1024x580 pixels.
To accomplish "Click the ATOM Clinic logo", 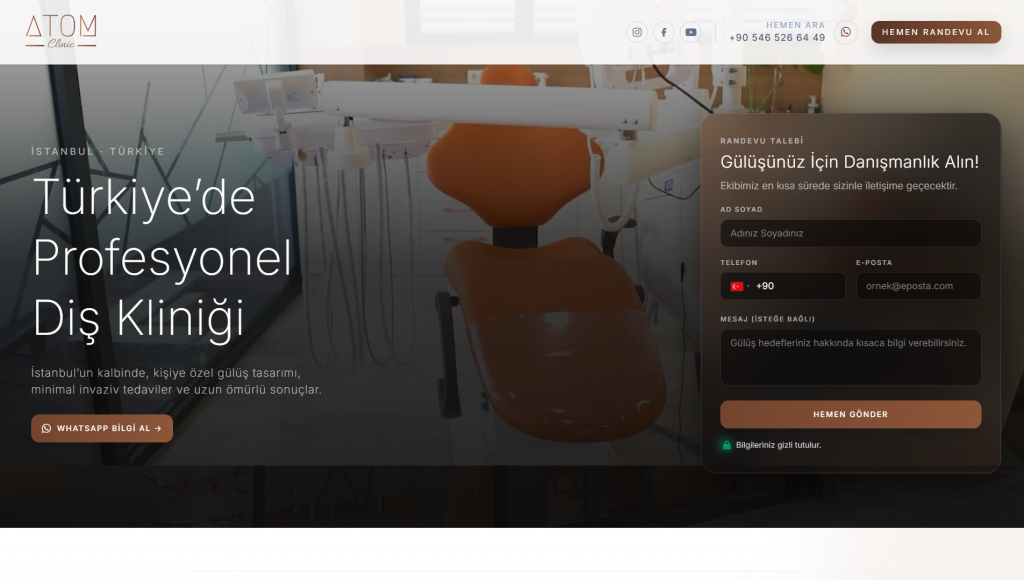I will point(61,32).
